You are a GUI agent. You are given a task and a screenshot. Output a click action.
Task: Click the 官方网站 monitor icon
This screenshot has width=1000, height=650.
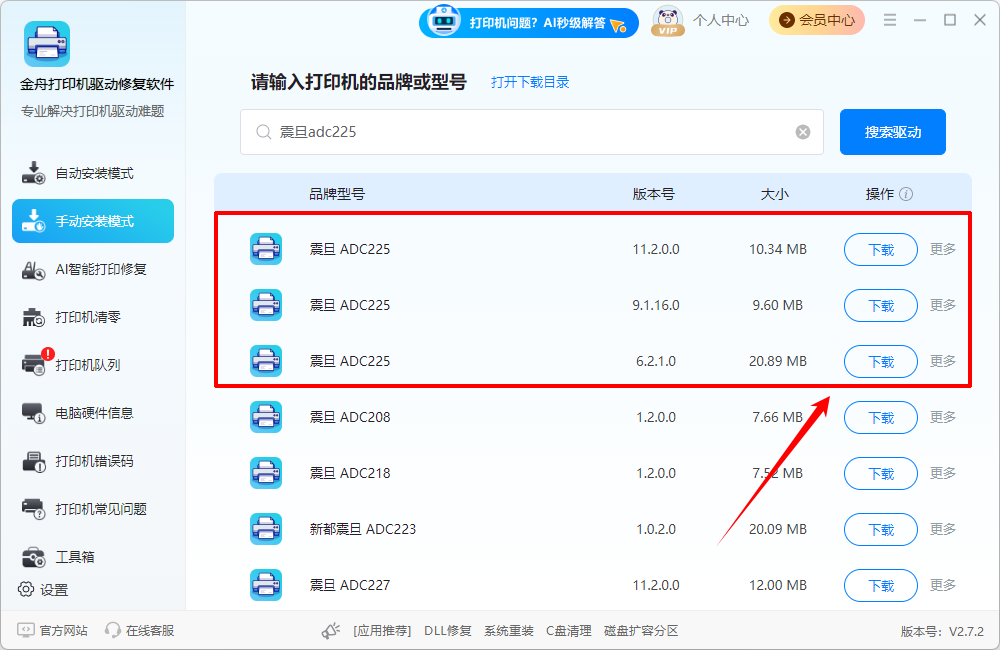click(26, 630)
